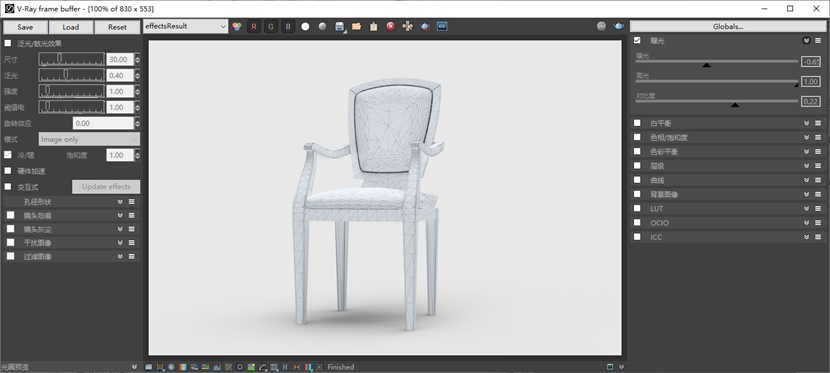Expand the 曲线 section chevron
Screen dimensions: 830x373
[806, 180]
